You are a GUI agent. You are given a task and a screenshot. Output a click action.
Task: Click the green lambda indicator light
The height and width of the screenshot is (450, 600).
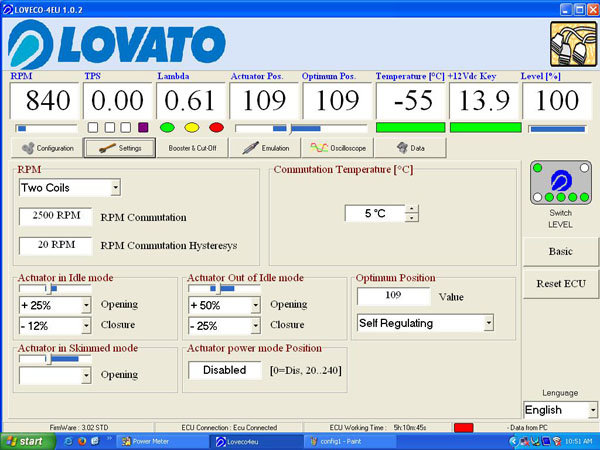[x=167, y=127]
